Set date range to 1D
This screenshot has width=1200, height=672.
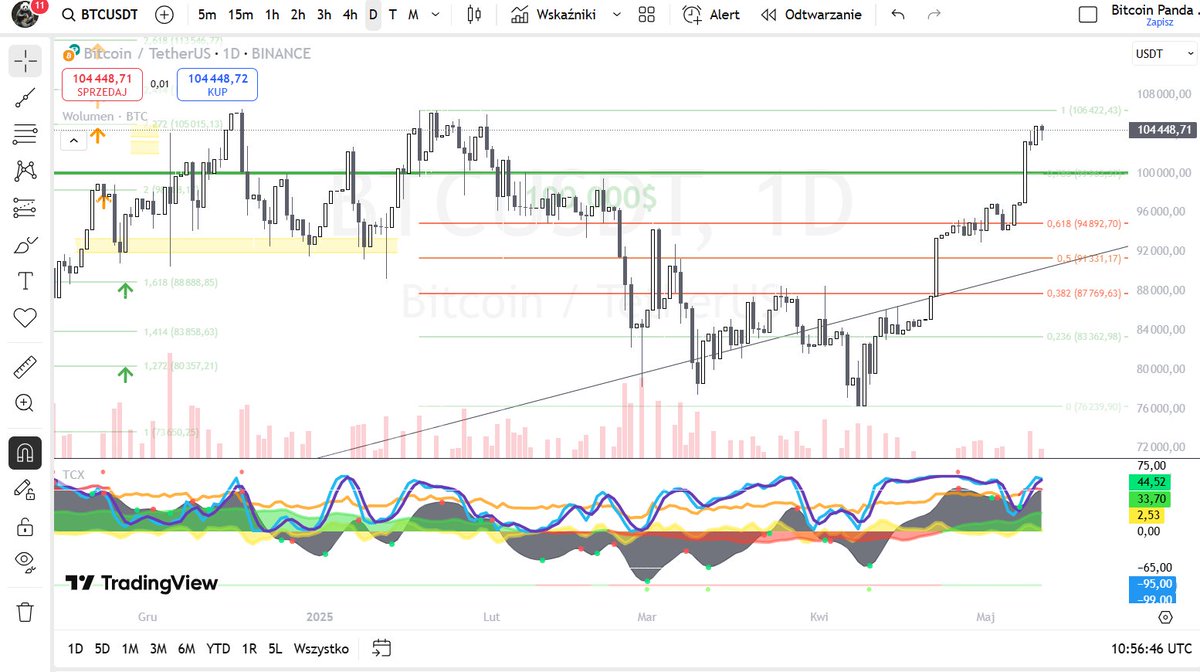coord(75,648)
